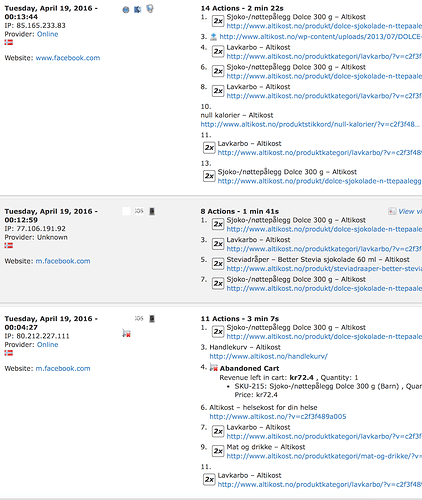The image size is (422, 500).
Task: Click the download icon at action 3
Action: (x=213, y=36)
